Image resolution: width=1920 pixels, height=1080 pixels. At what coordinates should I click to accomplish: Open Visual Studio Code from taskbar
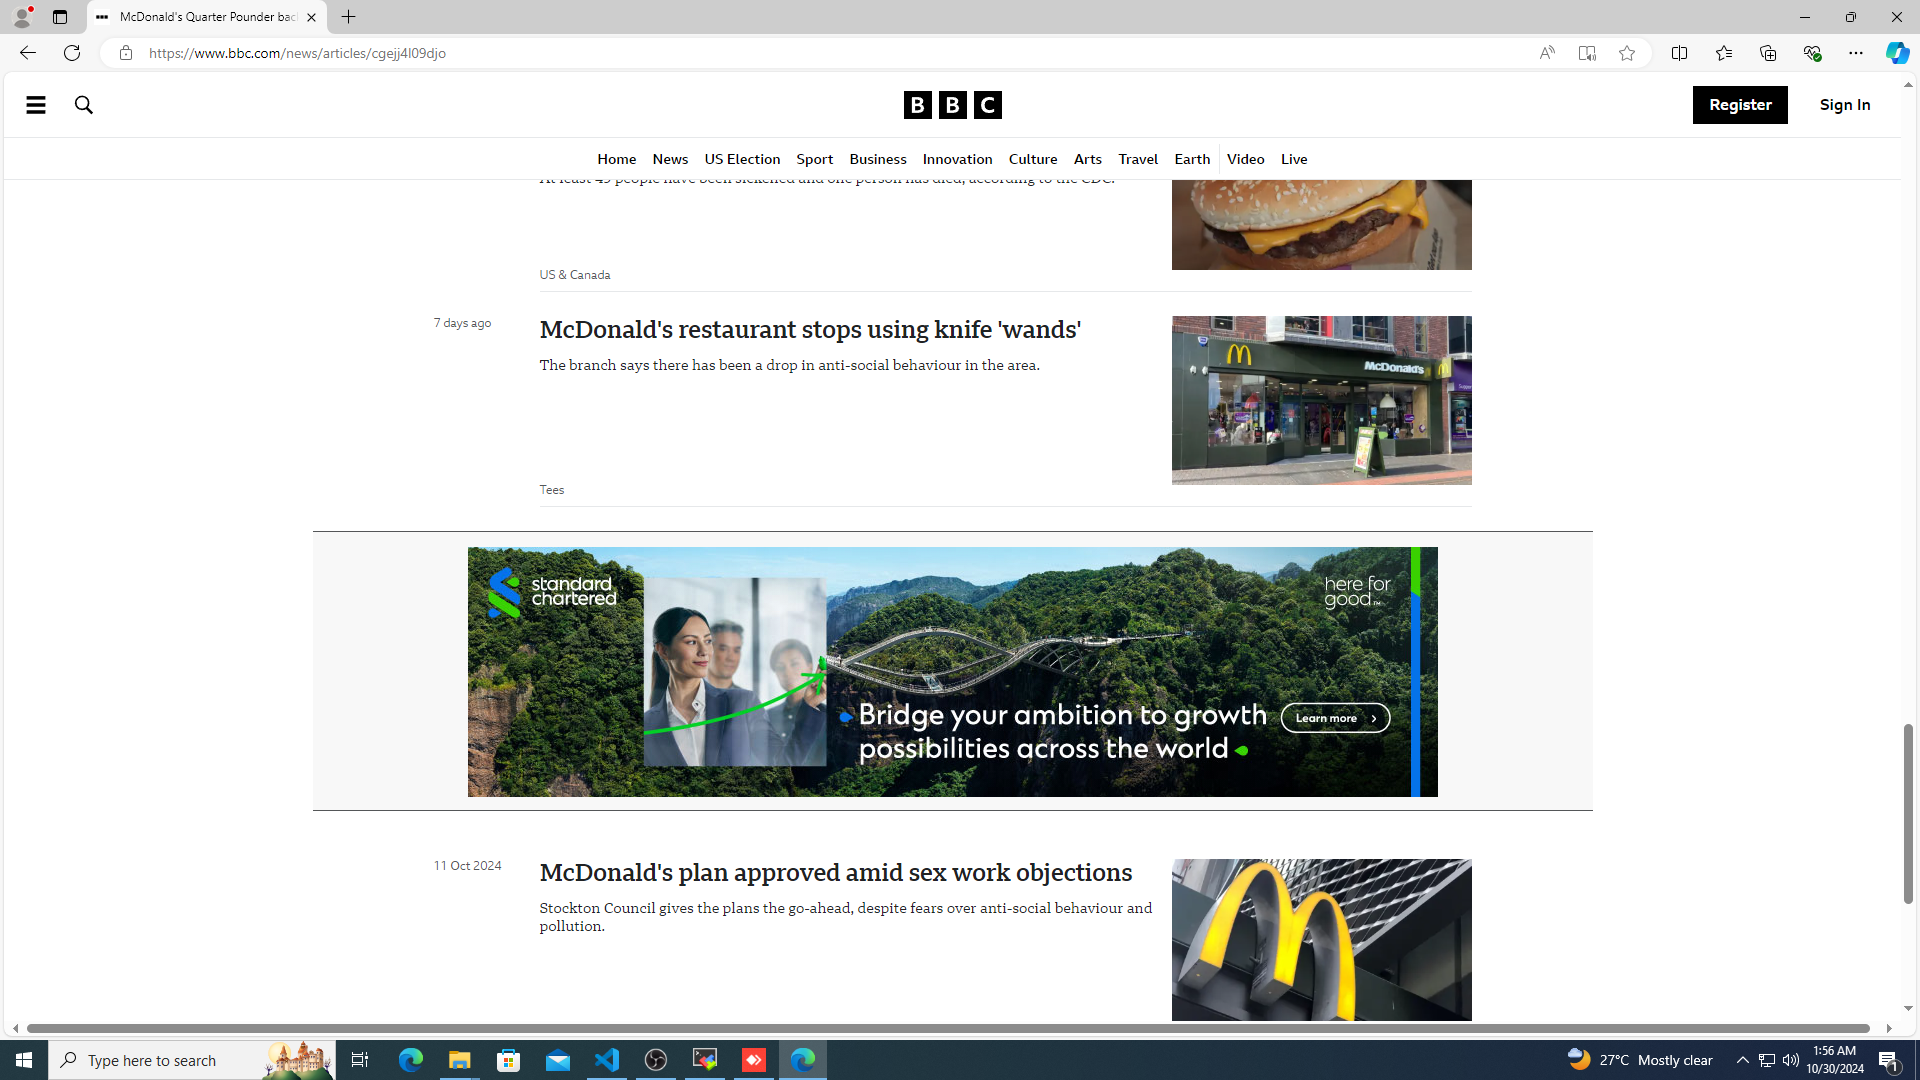click(607, 1060)
